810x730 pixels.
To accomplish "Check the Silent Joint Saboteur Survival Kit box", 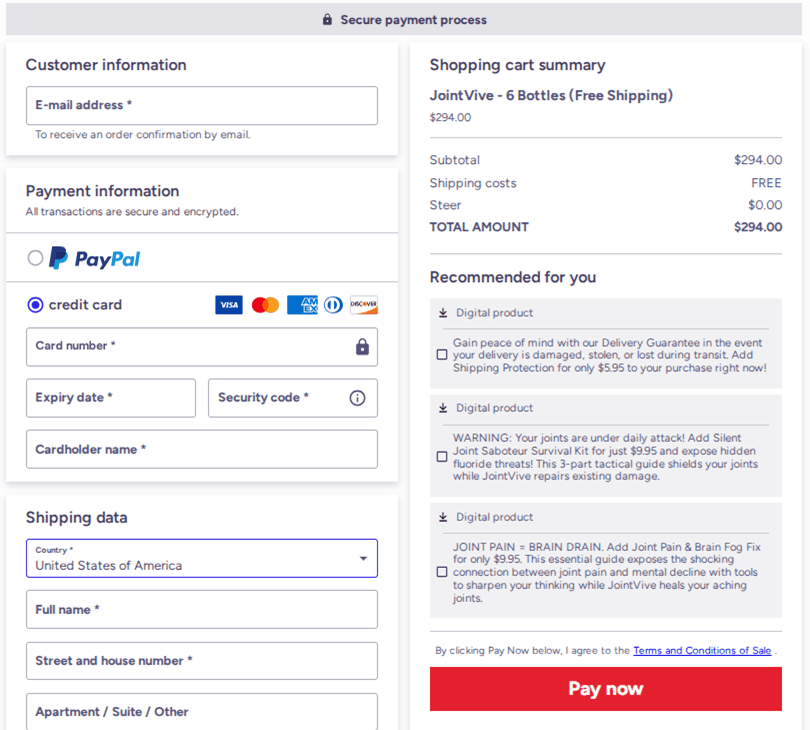I will [x=441, y=457].
